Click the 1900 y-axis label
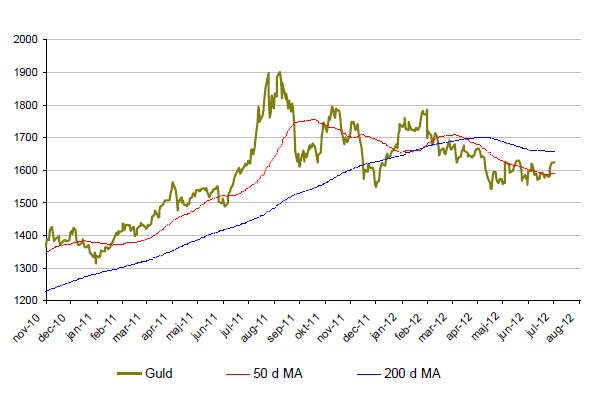 point(26,73)
